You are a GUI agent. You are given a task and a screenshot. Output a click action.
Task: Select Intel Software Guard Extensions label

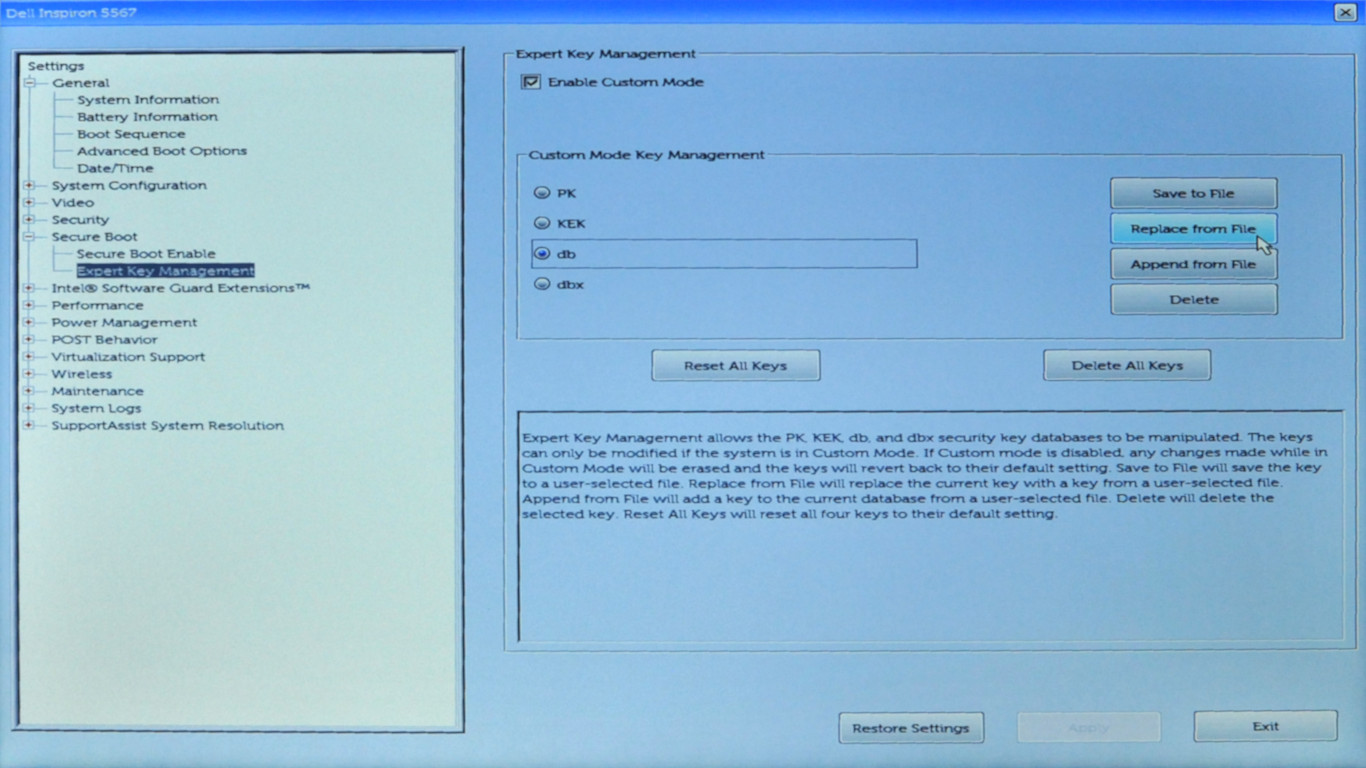(x=181, y=288)
